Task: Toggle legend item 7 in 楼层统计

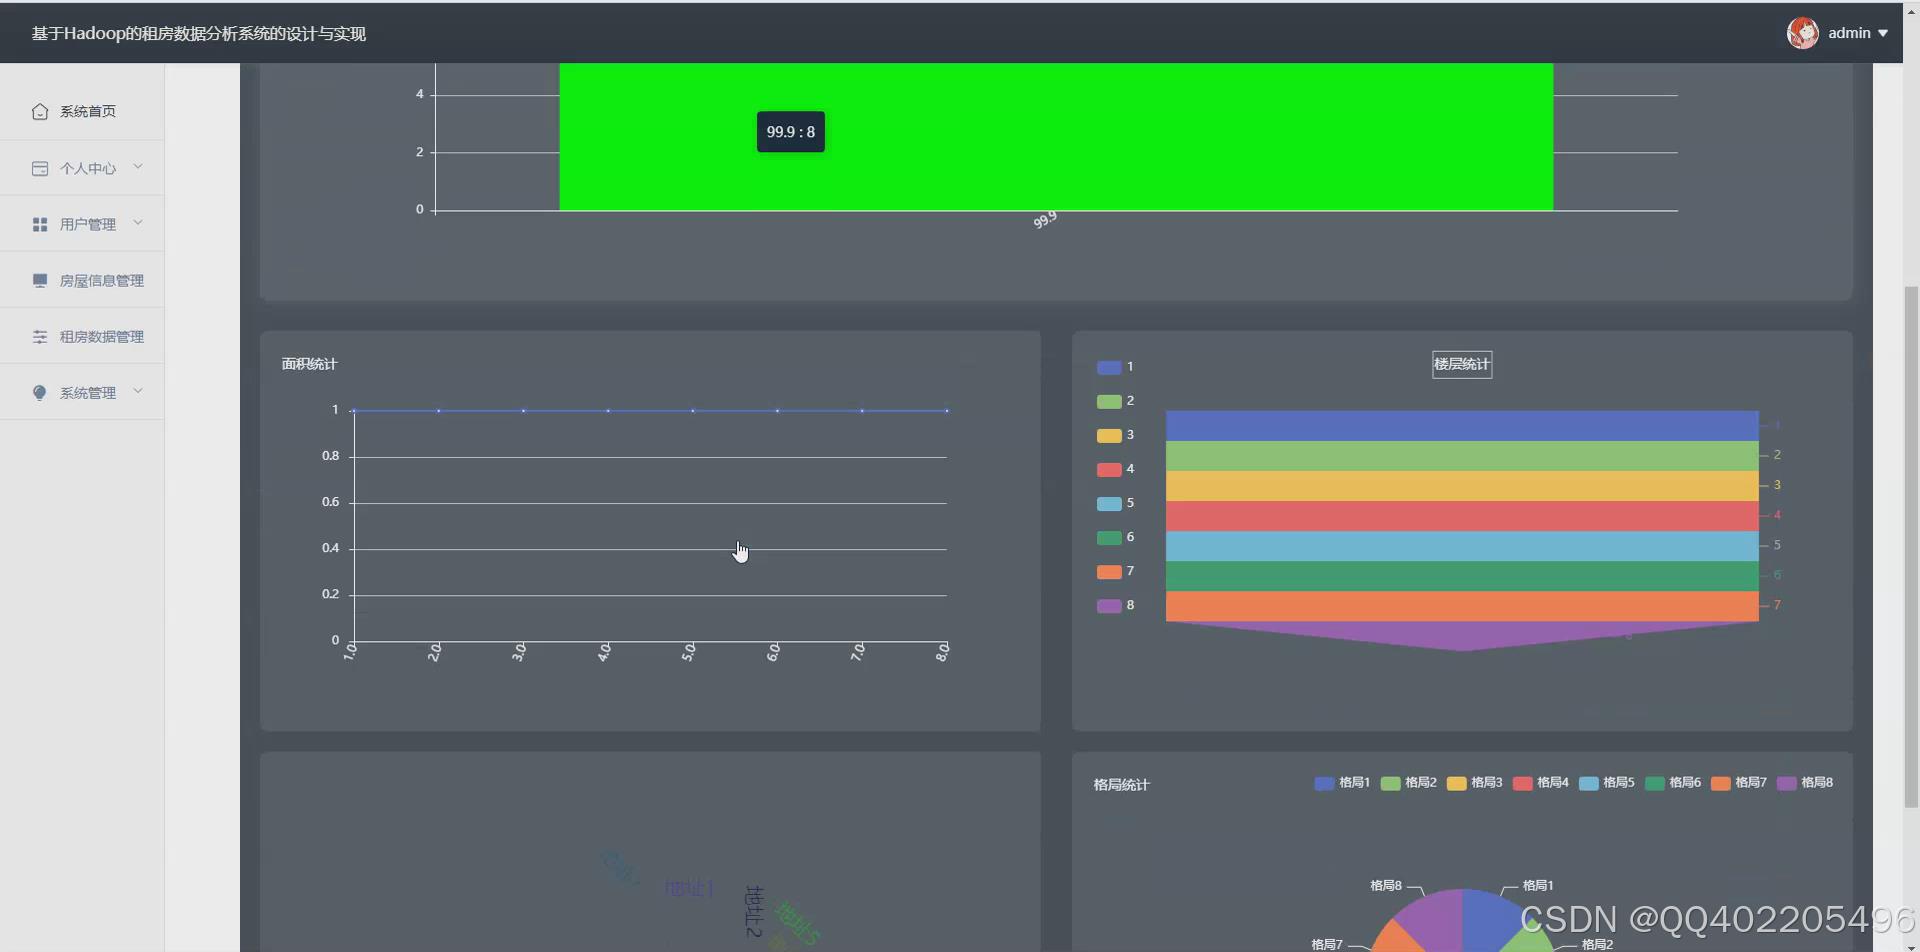Action: (1115, 571)
